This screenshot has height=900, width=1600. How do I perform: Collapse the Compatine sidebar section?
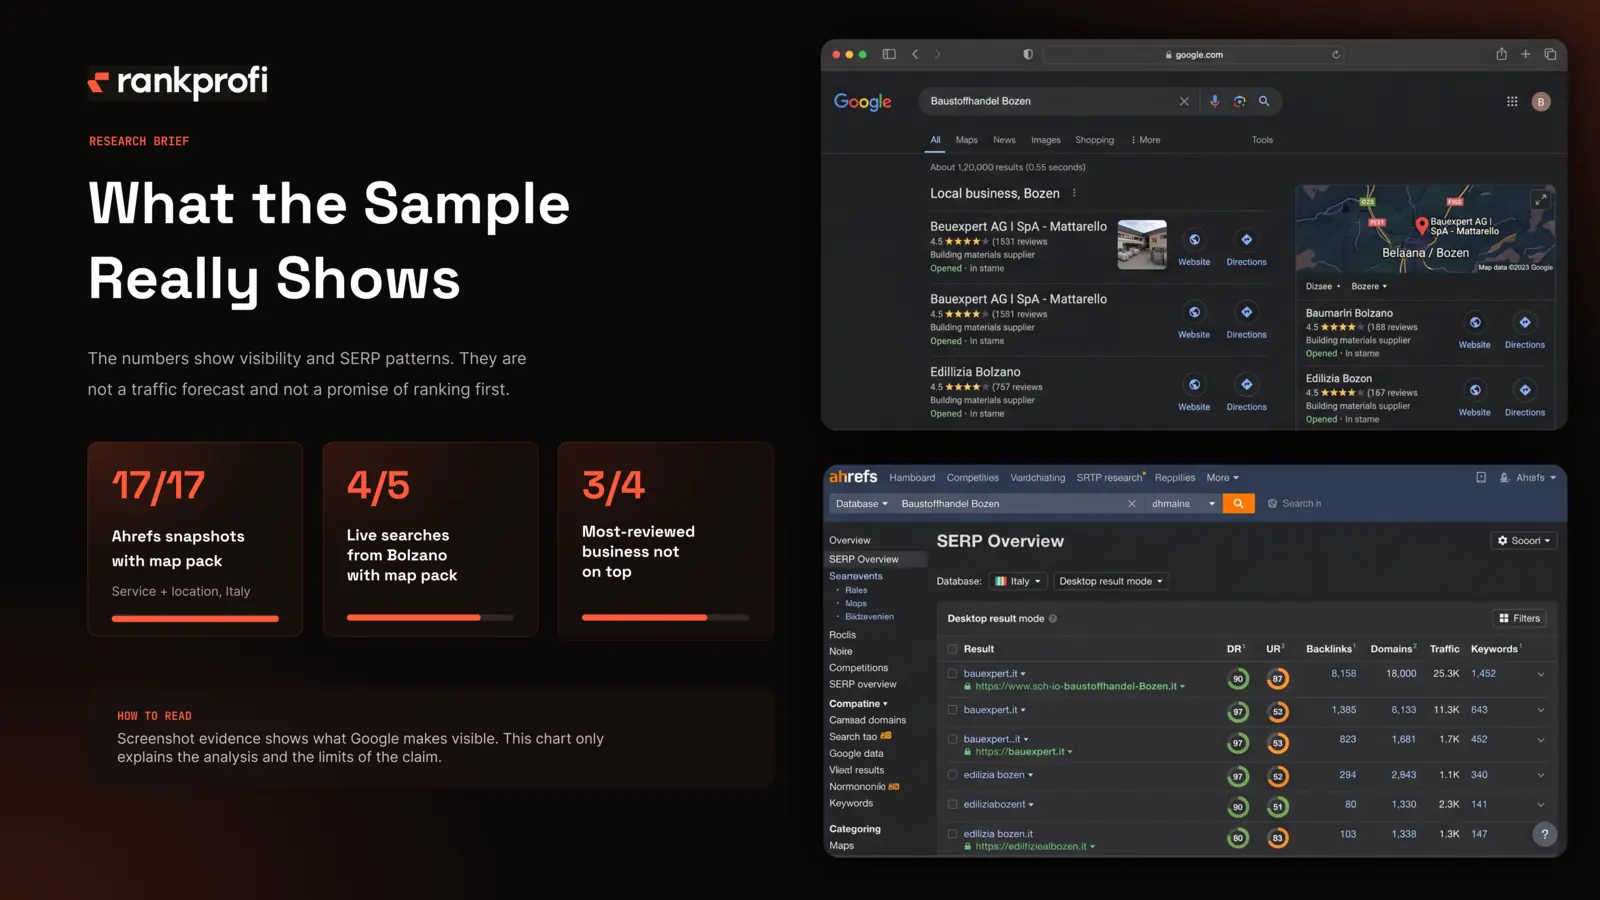coord(858,704)
